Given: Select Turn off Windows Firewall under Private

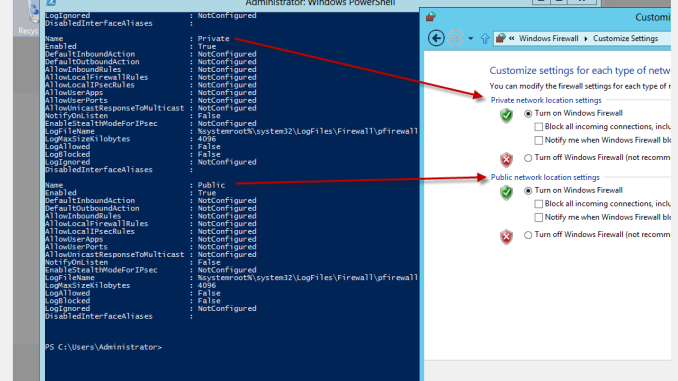Looking at the screenshot, I should pos(528,158).
